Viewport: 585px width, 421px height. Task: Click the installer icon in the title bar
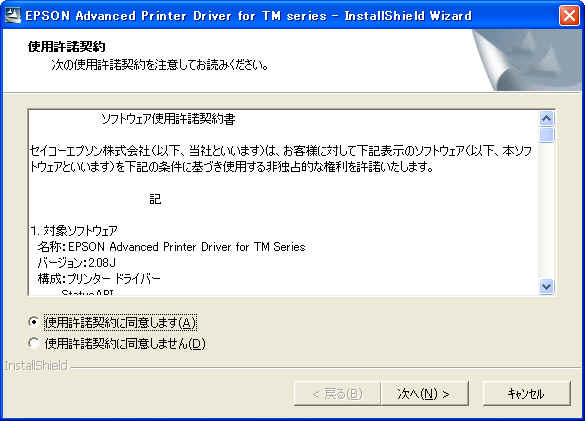(13, 16)
